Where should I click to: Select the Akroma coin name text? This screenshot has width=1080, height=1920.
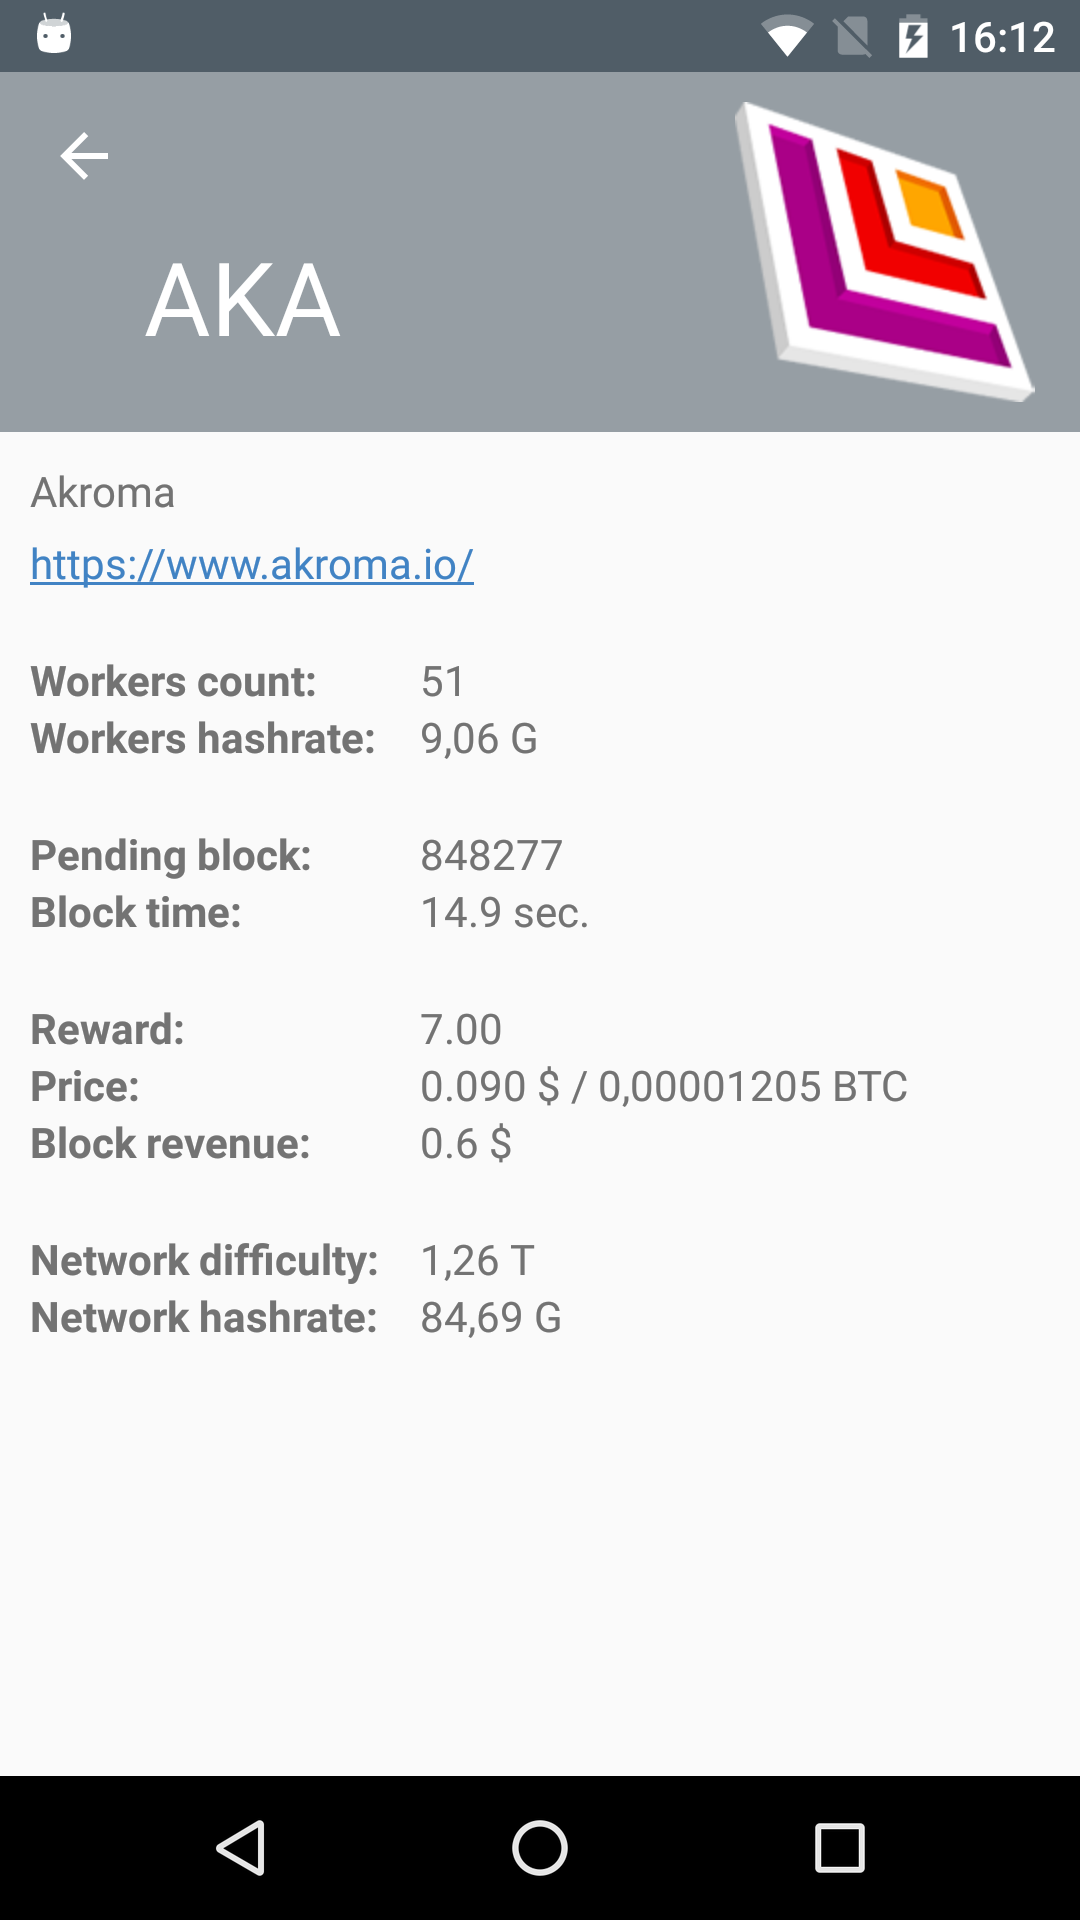click(x=103, y=493)
